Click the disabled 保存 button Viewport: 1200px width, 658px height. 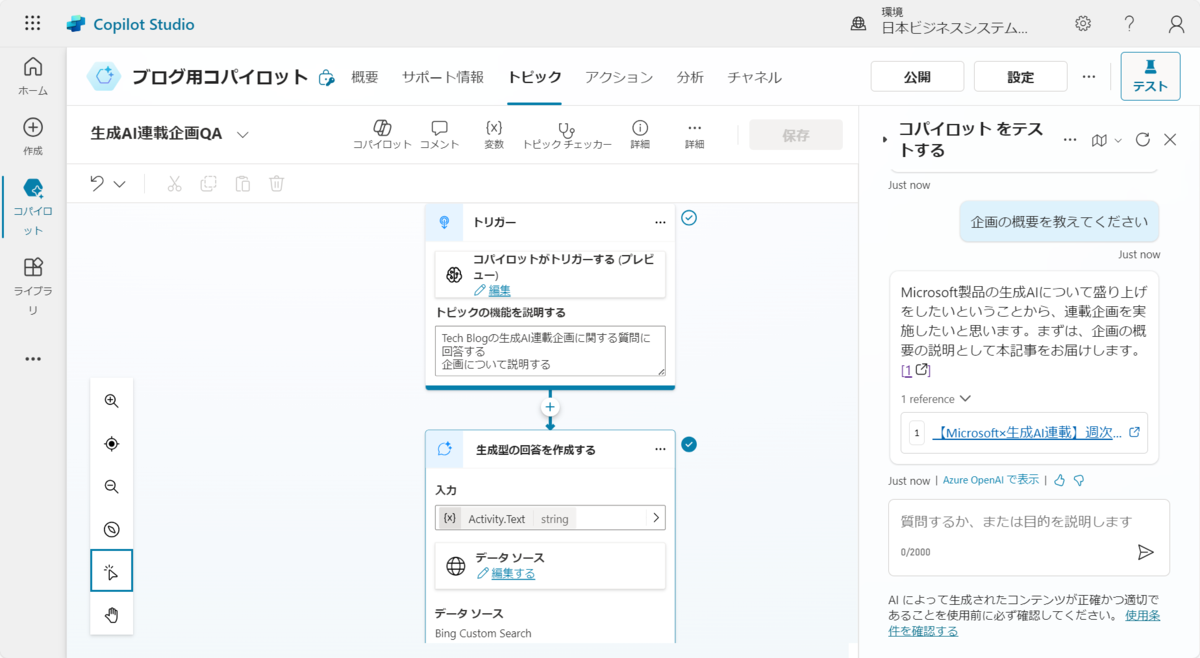coord(796,135)
